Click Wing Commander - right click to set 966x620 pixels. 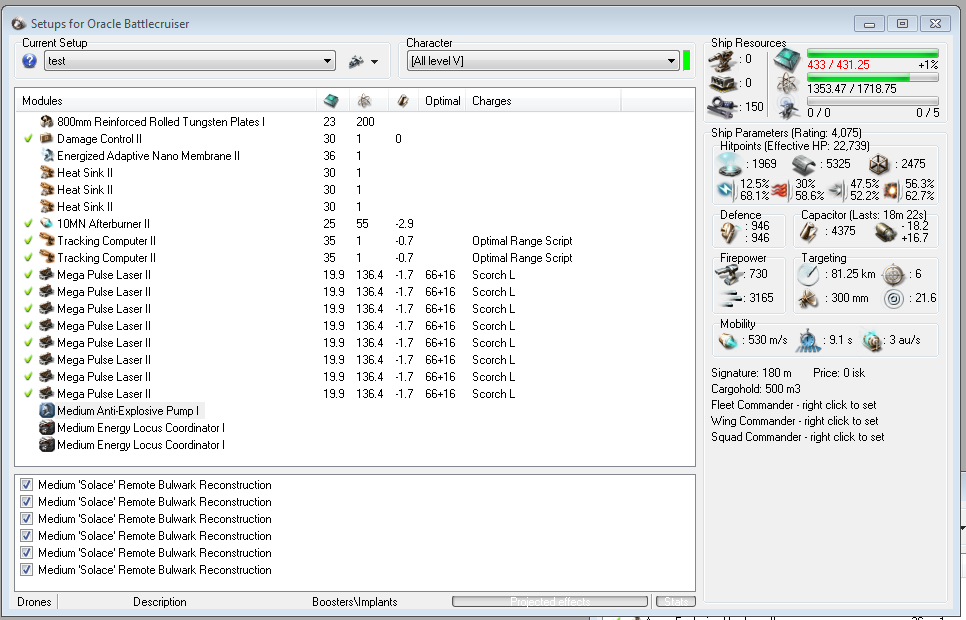pyautogui.click(x=795, y=421)
